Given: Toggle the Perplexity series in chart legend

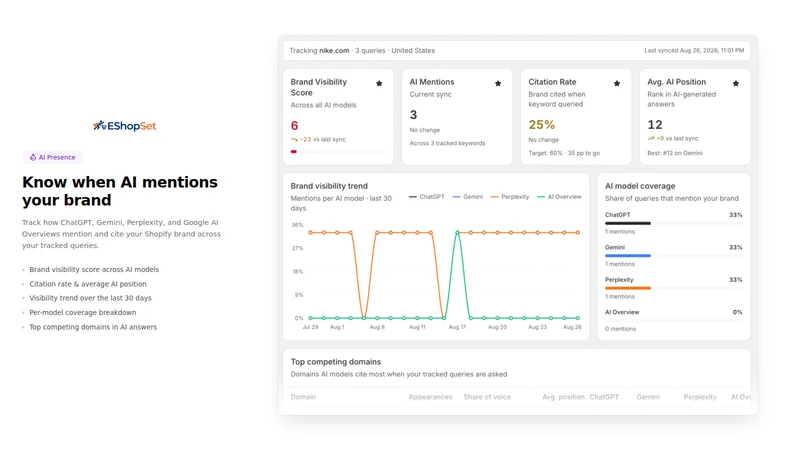Looking at the screenshot, I should tap(510, 196).
